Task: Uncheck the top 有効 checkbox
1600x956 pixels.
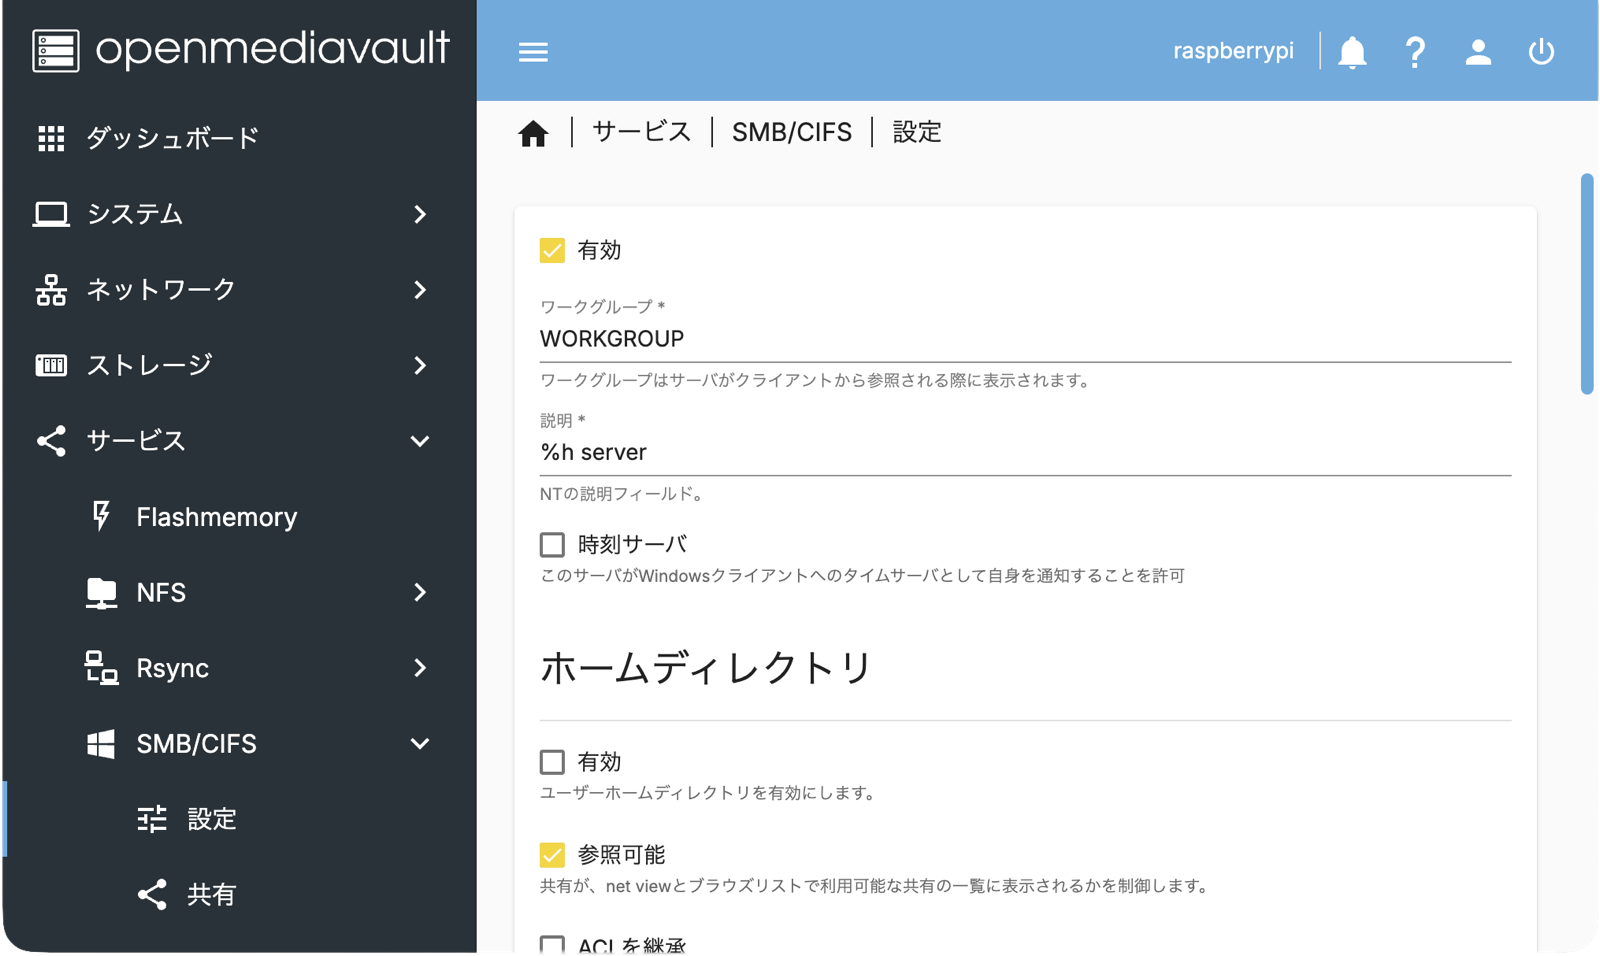Action: tap(552, 250)
